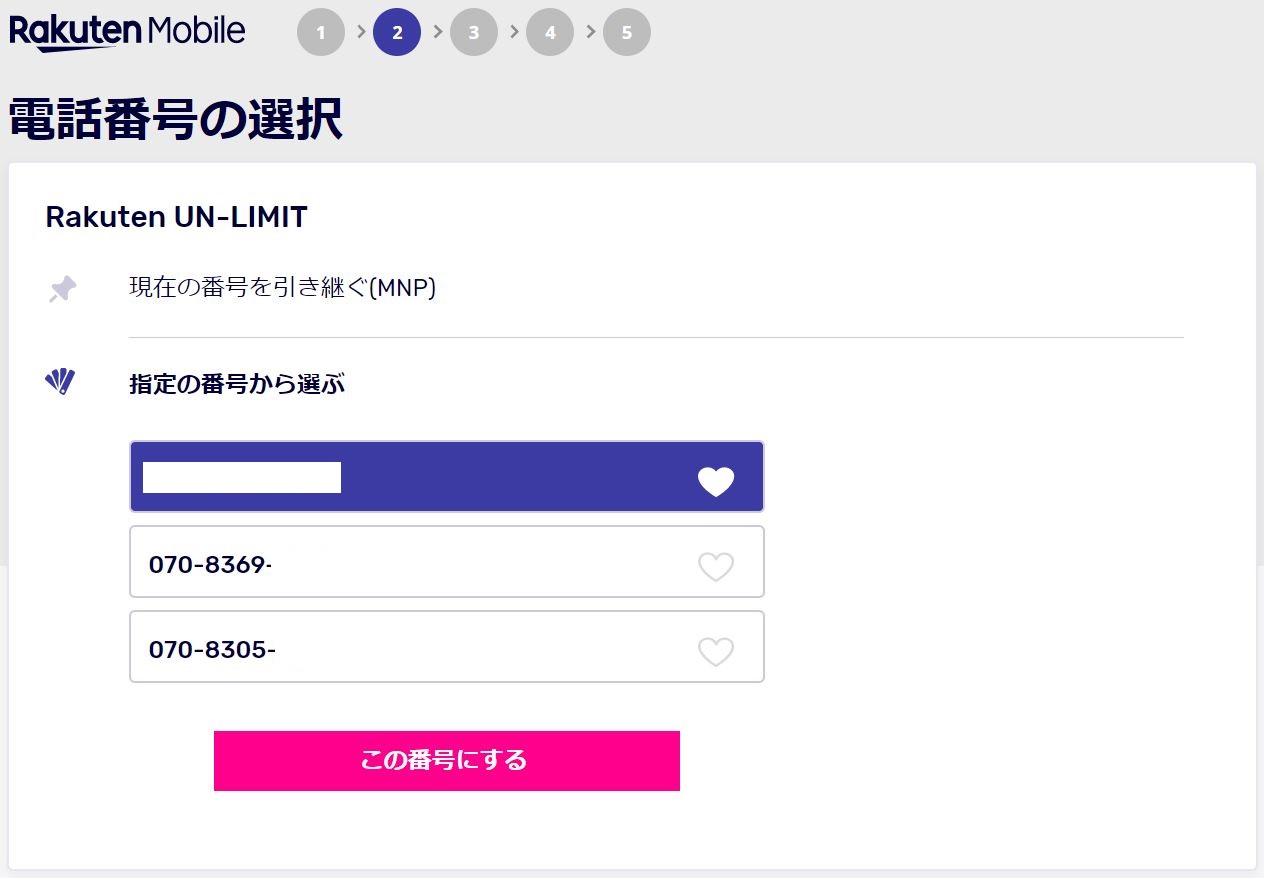Image resolution: width=1264 pixels, height=878 pixels.
Task: Click the pink この番号にする button
Action: point(447,761)
